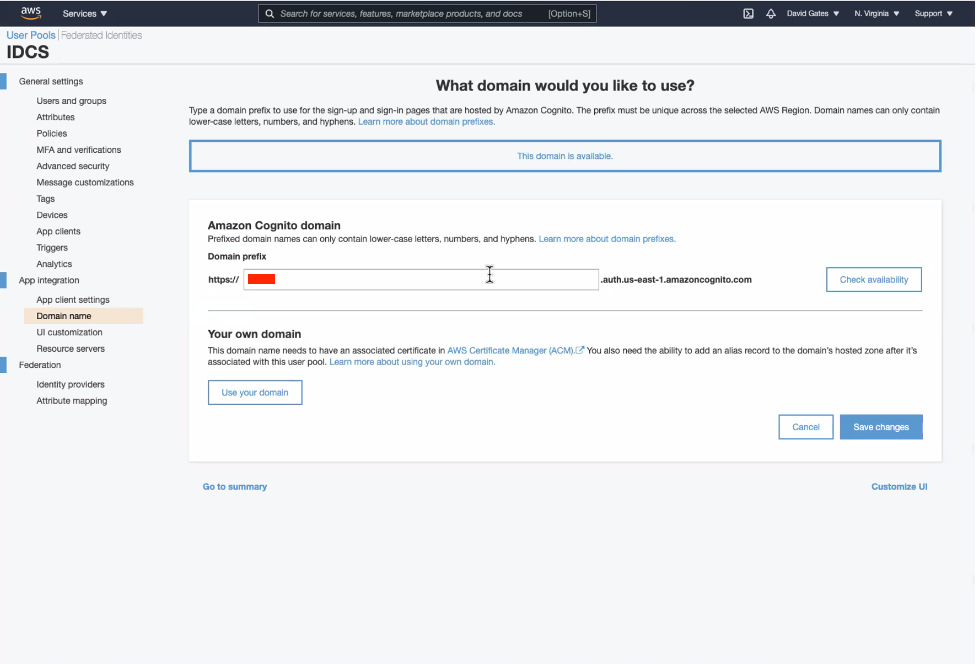Click Use your domain button
The image size is (977, 664).
click(x=255, y=392)
